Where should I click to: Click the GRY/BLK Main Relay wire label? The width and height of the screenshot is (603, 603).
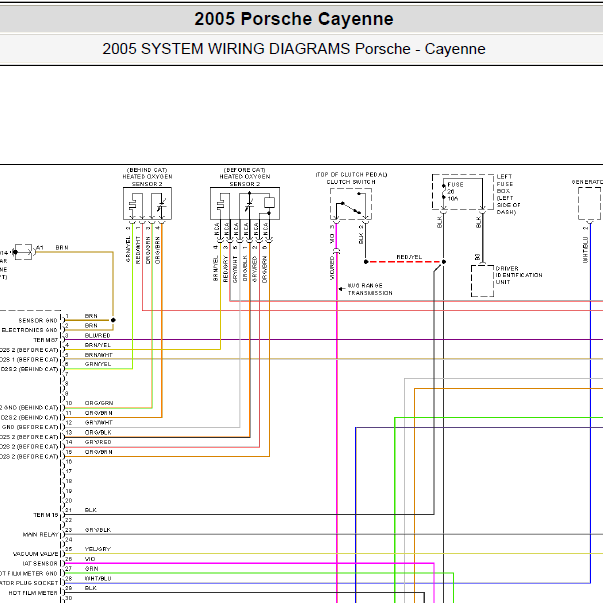point(98,530)
